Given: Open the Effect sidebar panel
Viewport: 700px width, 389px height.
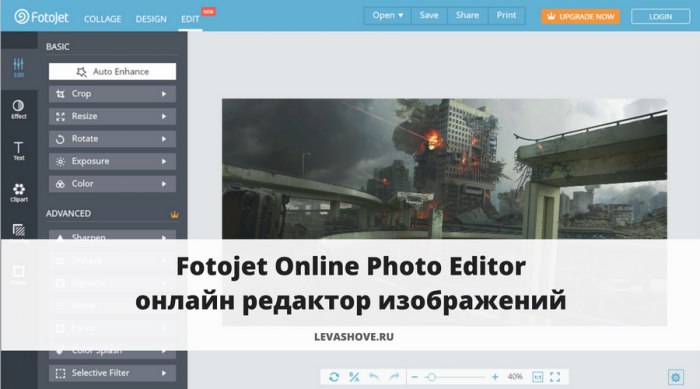Looking at the screenshot, I should tap(19, 109).
